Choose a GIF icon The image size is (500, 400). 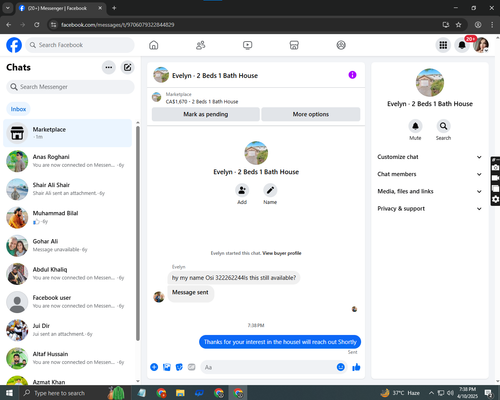tap(192, 367)
